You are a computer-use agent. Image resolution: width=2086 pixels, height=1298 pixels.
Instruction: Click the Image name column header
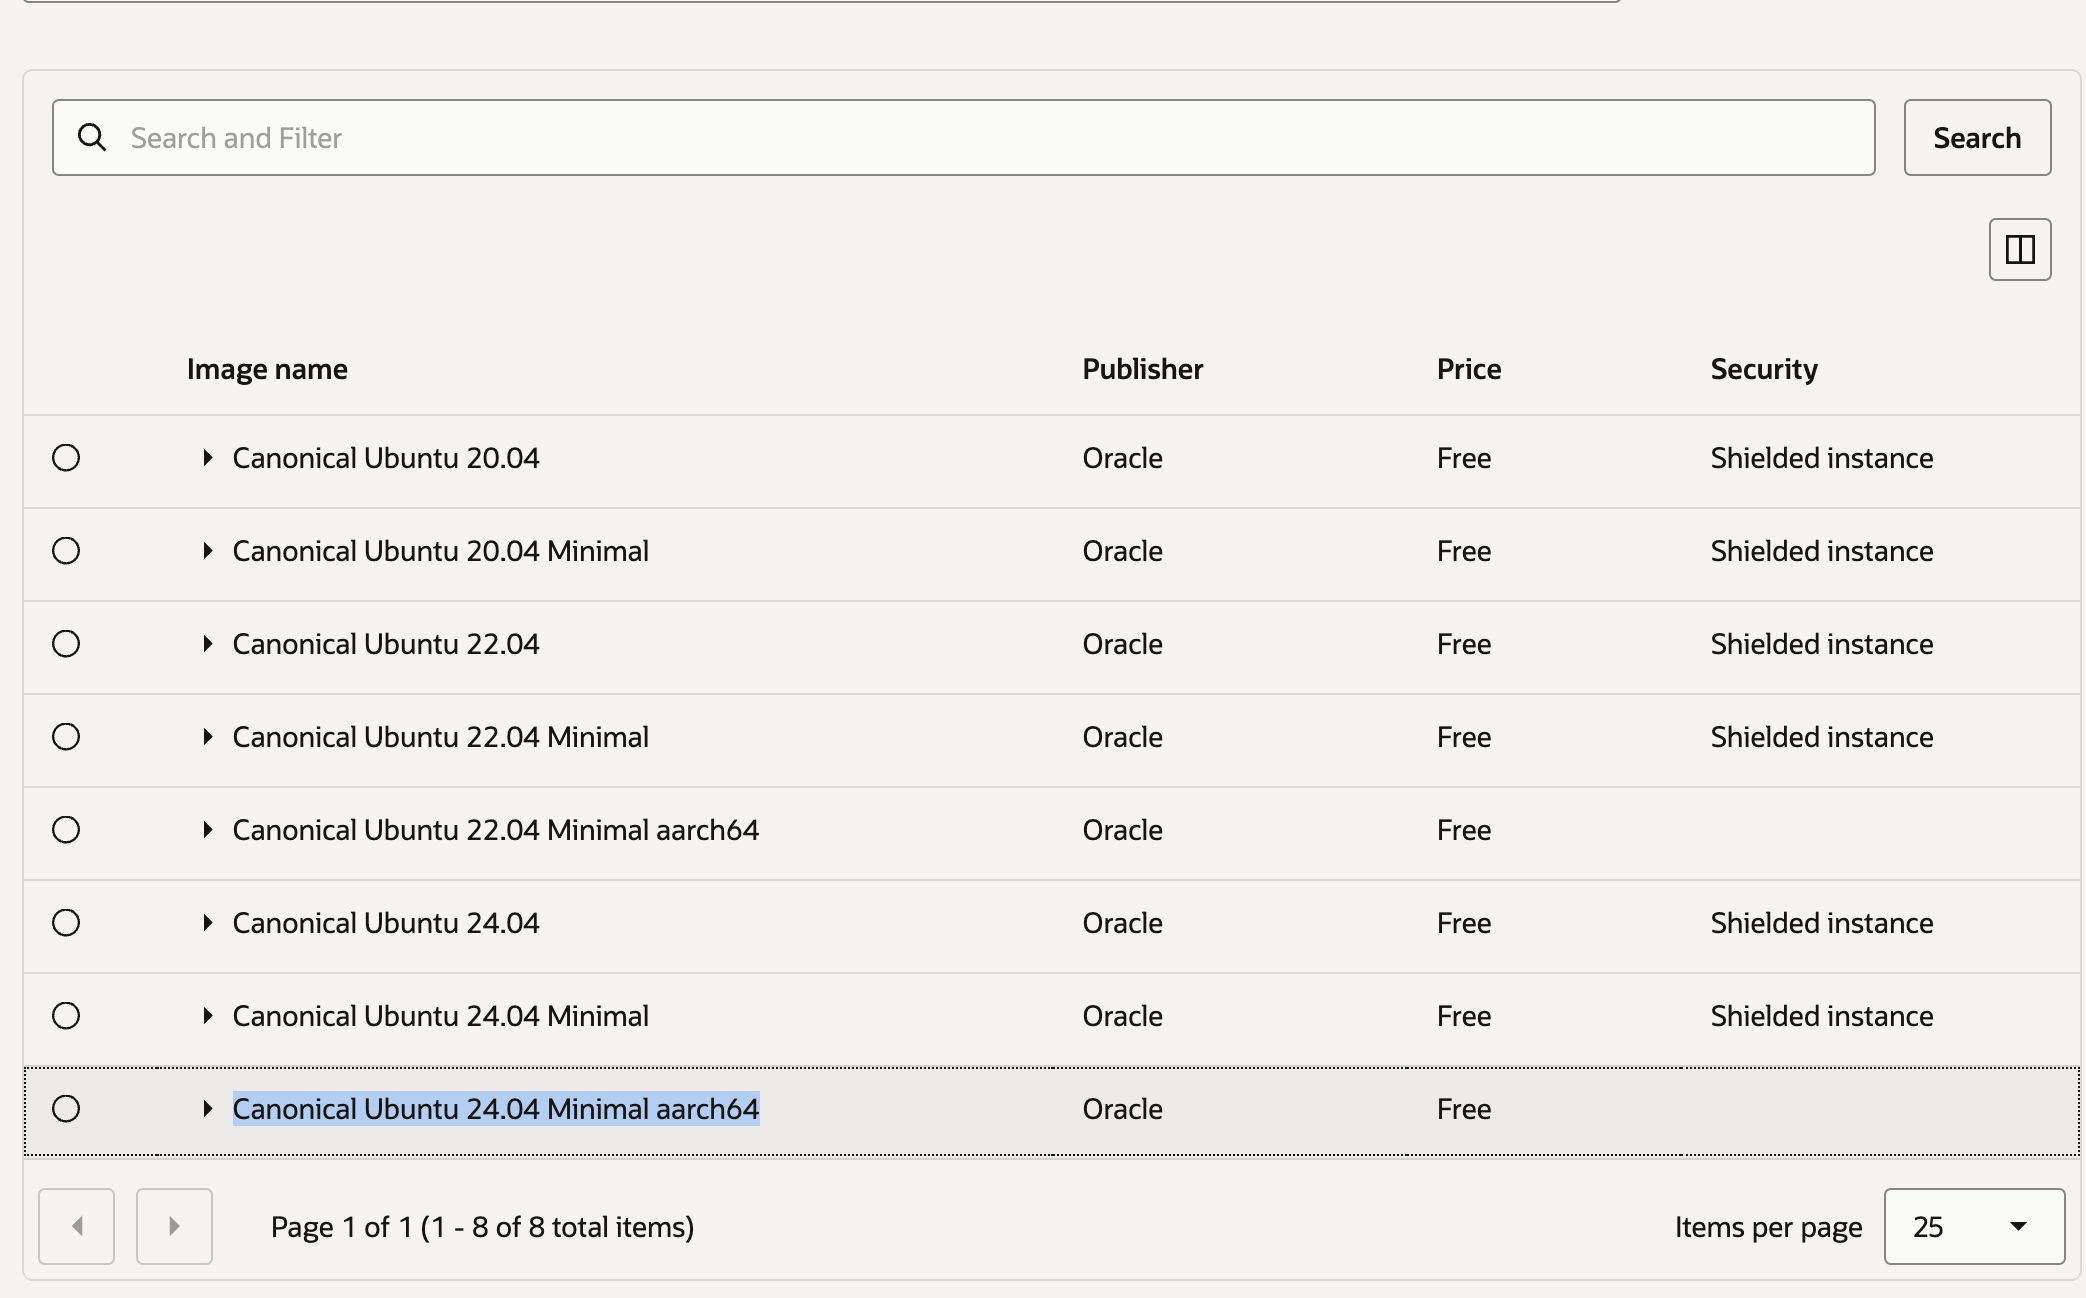click(x=267, y=369)
